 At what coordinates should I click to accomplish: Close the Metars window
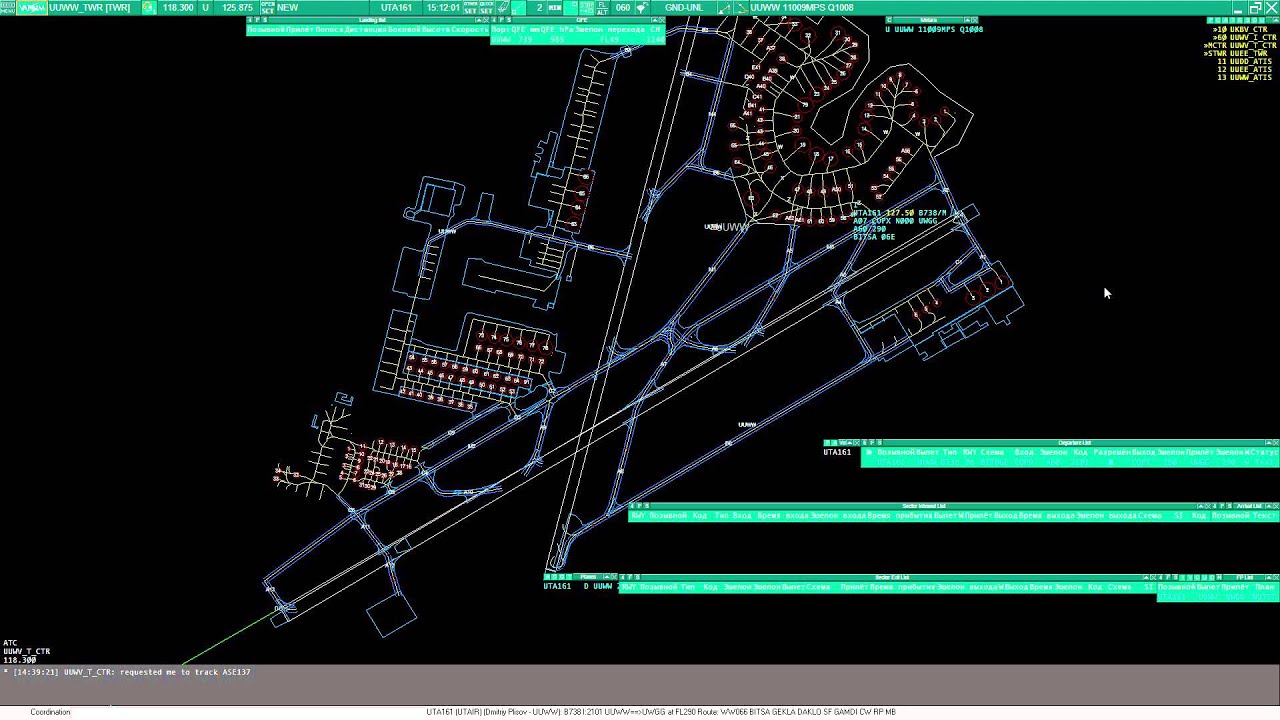[974, 20]
